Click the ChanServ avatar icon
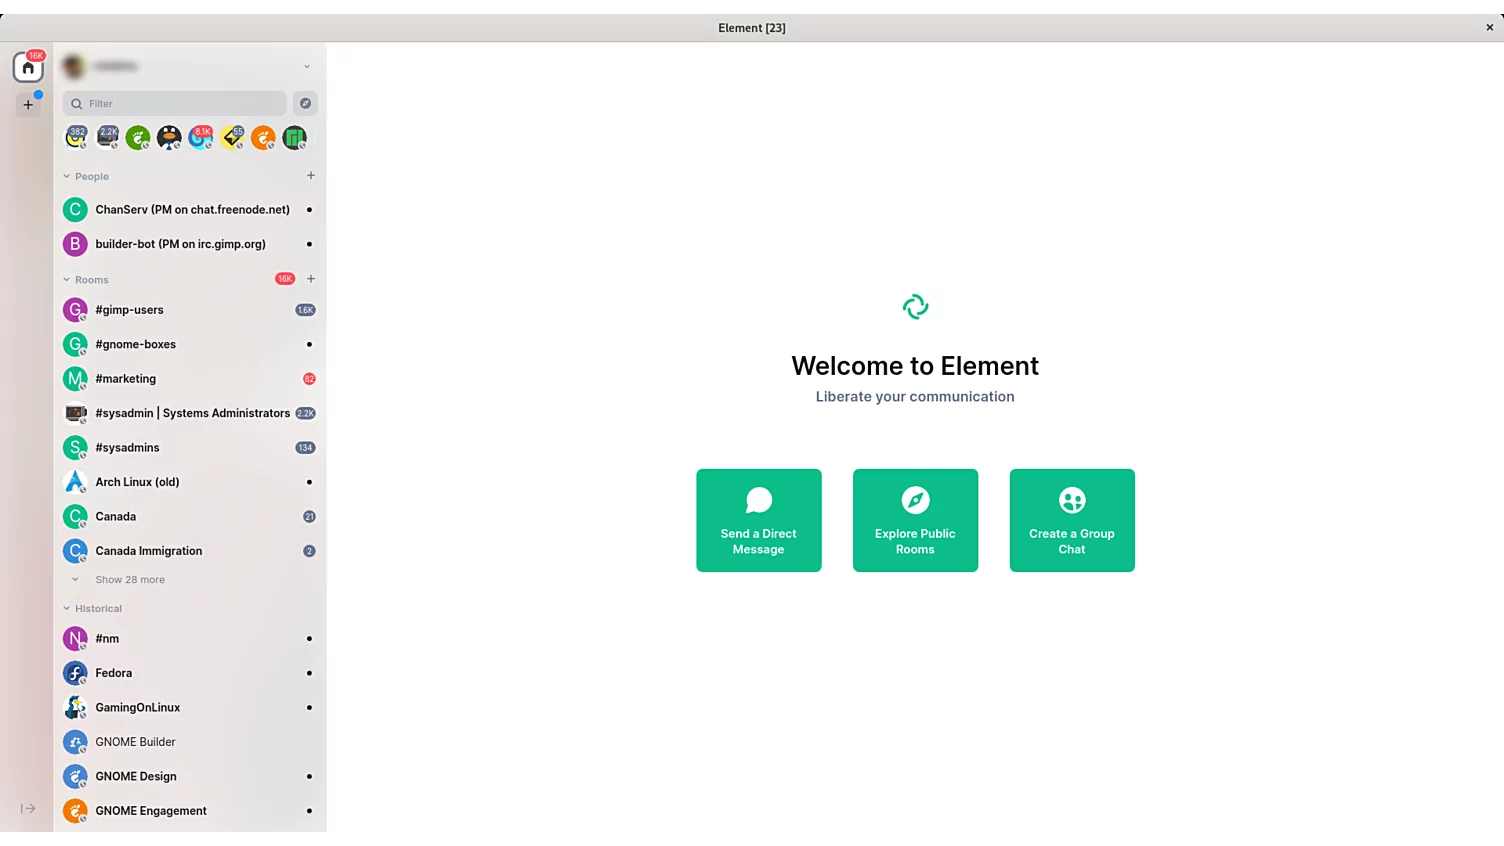This screenshot has height=846, width=1504. point(75,209)
